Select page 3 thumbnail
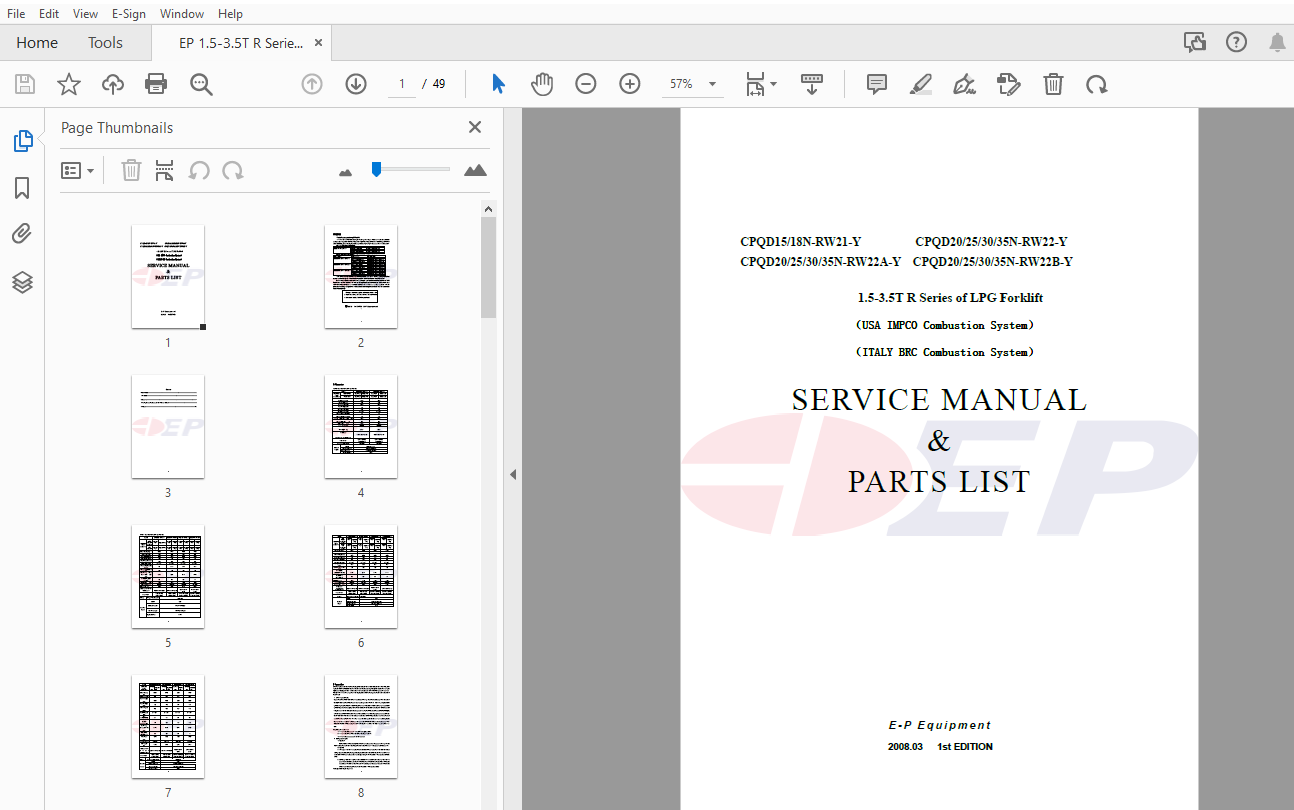 [x=168, y=427]
